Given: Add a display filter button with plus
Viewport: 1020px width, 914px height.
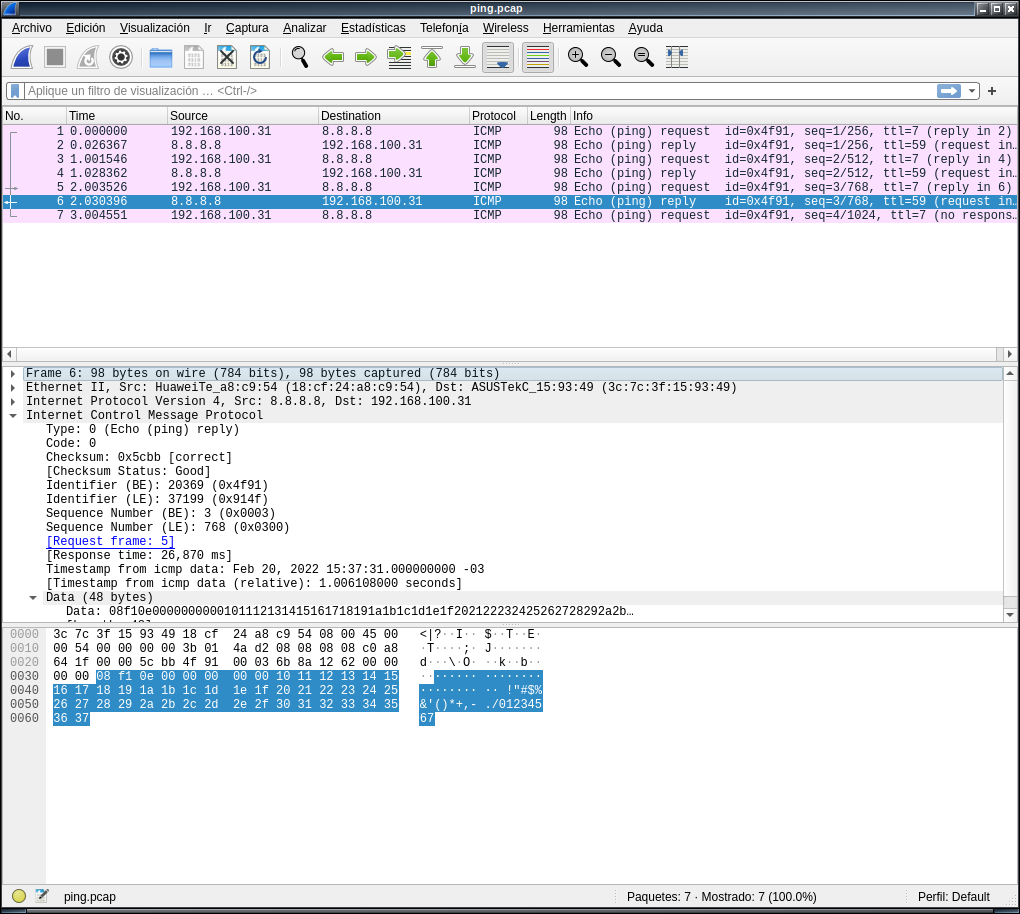Looking at the screenshot, I should click(992, 91).
